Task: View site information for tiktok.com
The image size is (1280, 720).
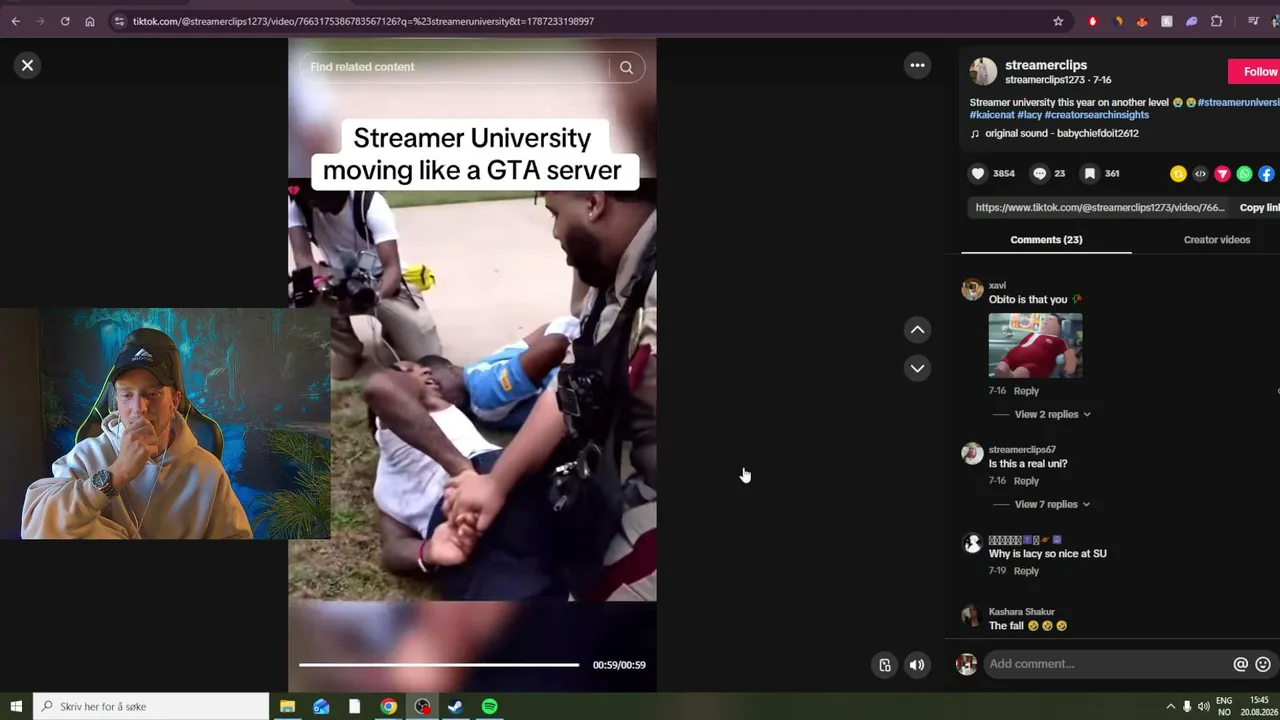Action: (120, 21)
